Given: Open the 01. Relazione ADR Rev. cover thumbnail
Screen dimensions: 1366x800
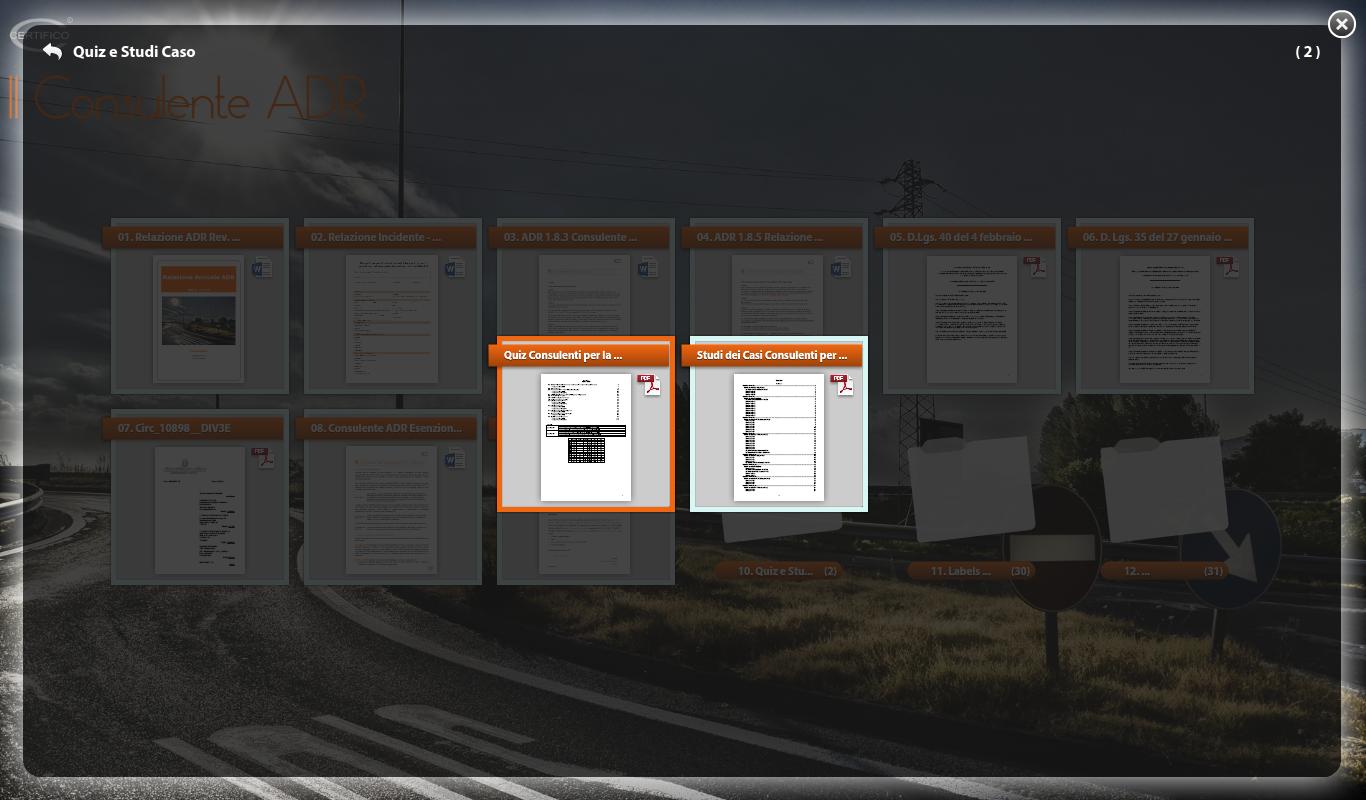Looking at the screenshot, I should pyautogui.click(x=198, y=319).
